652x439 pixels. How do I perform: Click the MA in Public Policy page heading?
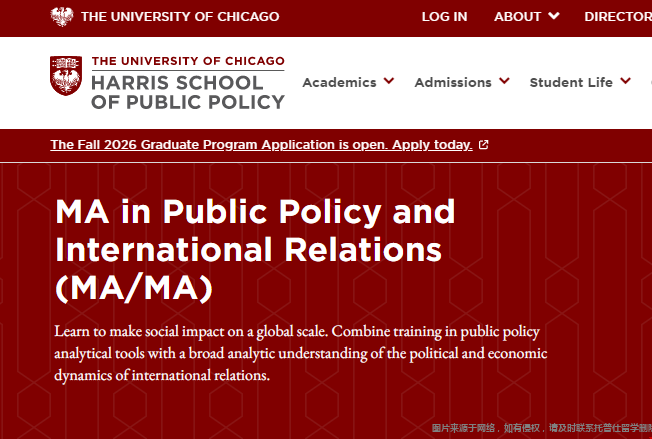255,249
